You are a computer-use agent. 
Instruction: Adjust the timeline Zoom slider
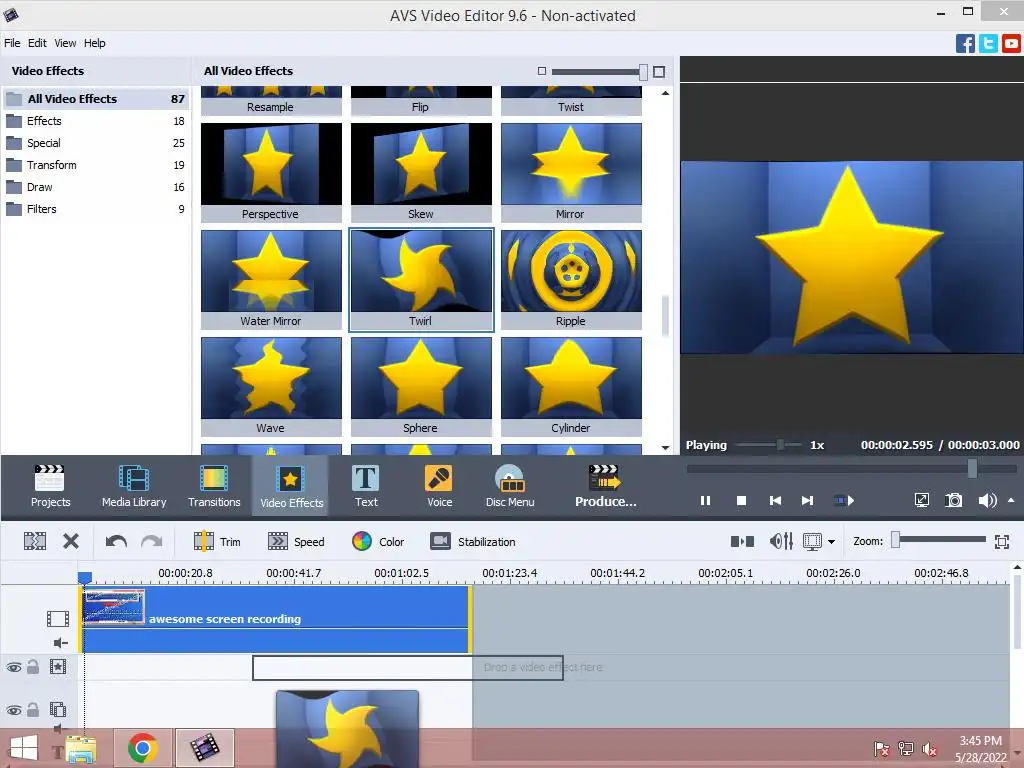coord(896,539)
